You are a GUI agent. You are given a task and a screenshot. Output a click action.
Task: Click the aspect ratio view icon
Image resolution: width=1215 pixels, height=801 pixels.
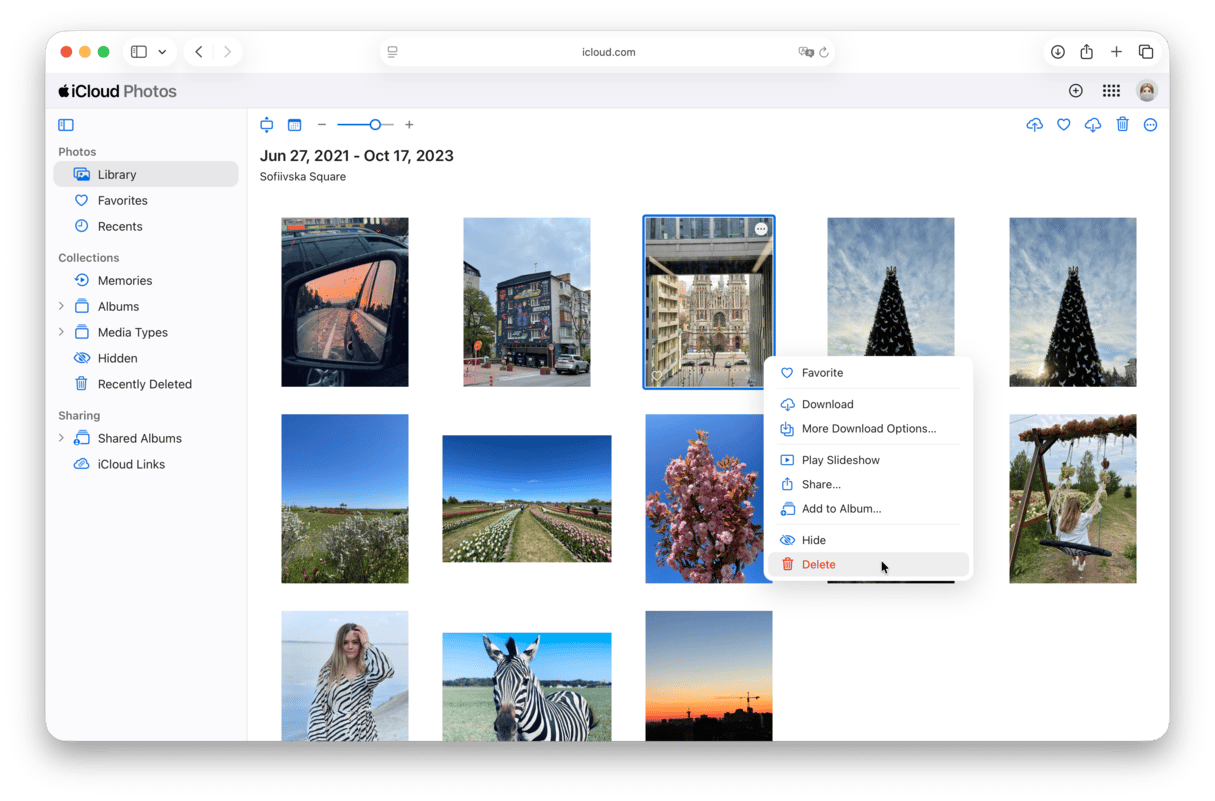(x=267, y=125)
